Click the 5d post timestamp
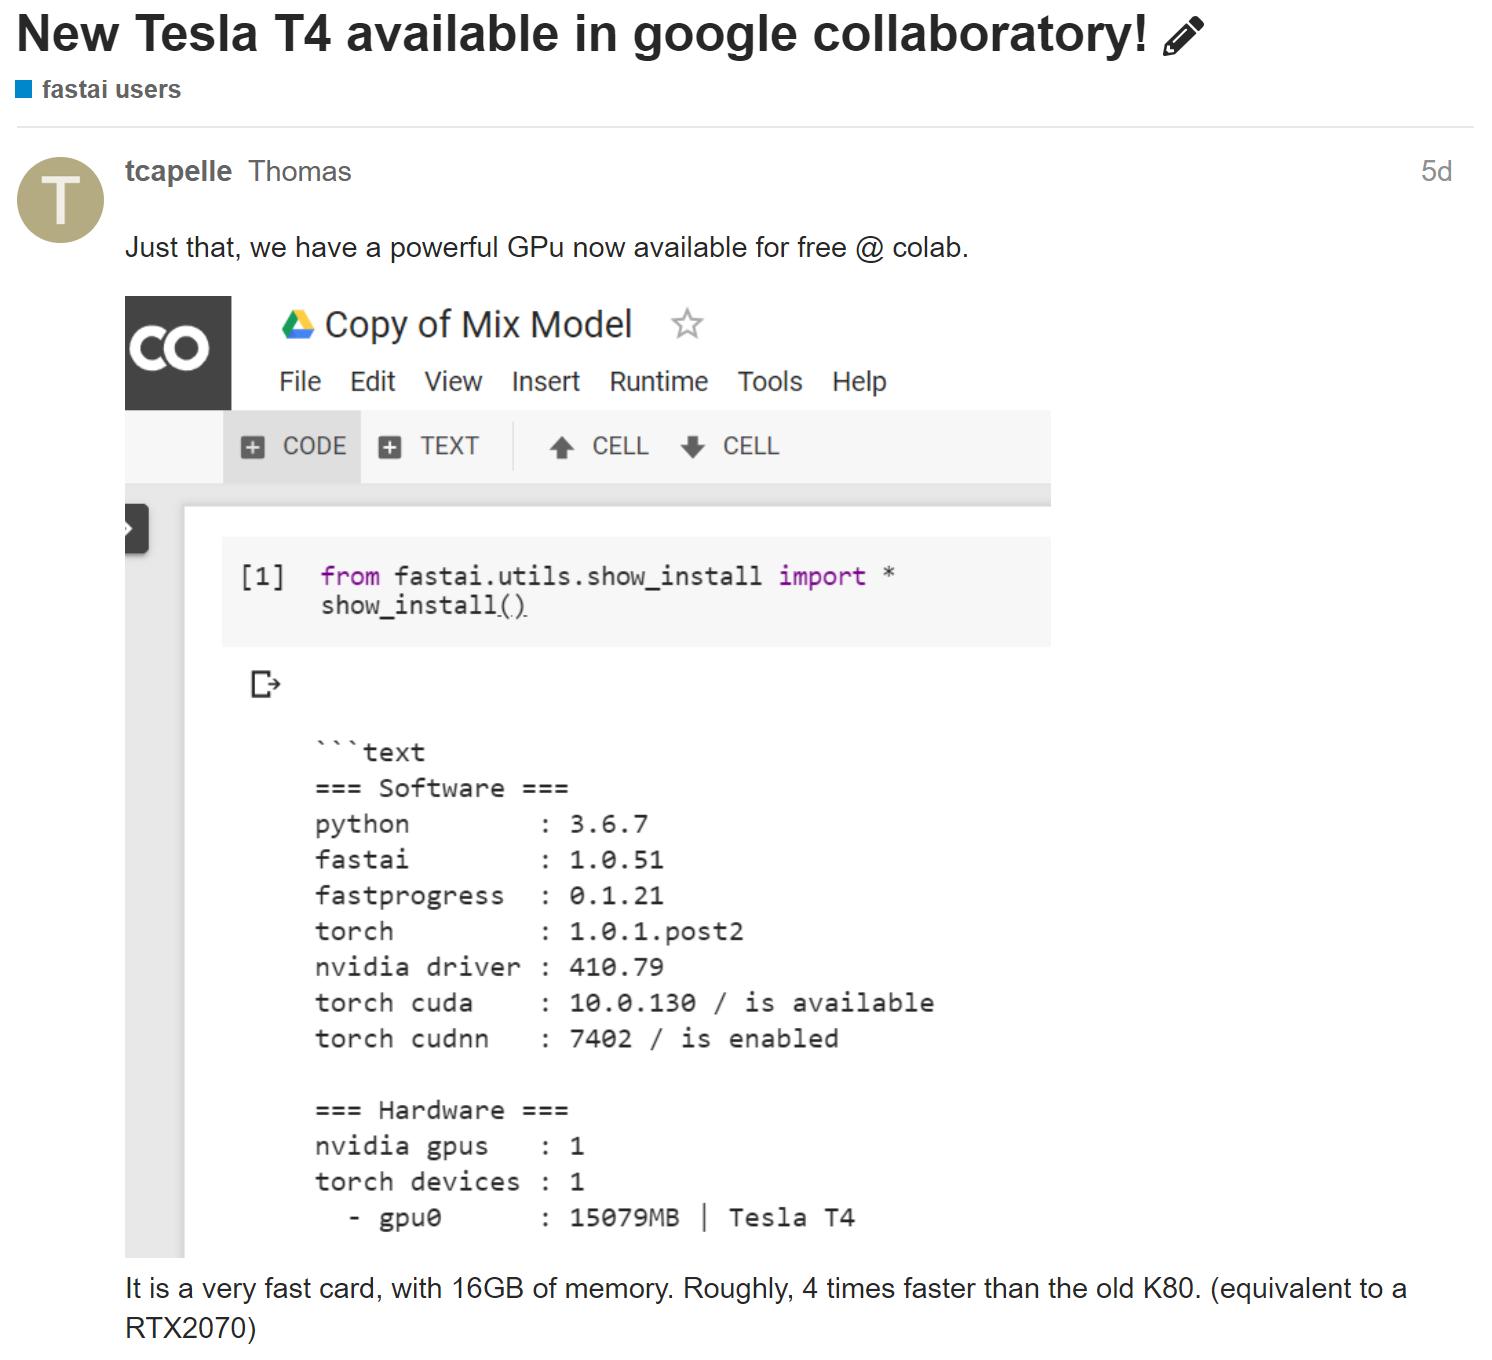The image size is (1492, 1360). [1436, 171]
